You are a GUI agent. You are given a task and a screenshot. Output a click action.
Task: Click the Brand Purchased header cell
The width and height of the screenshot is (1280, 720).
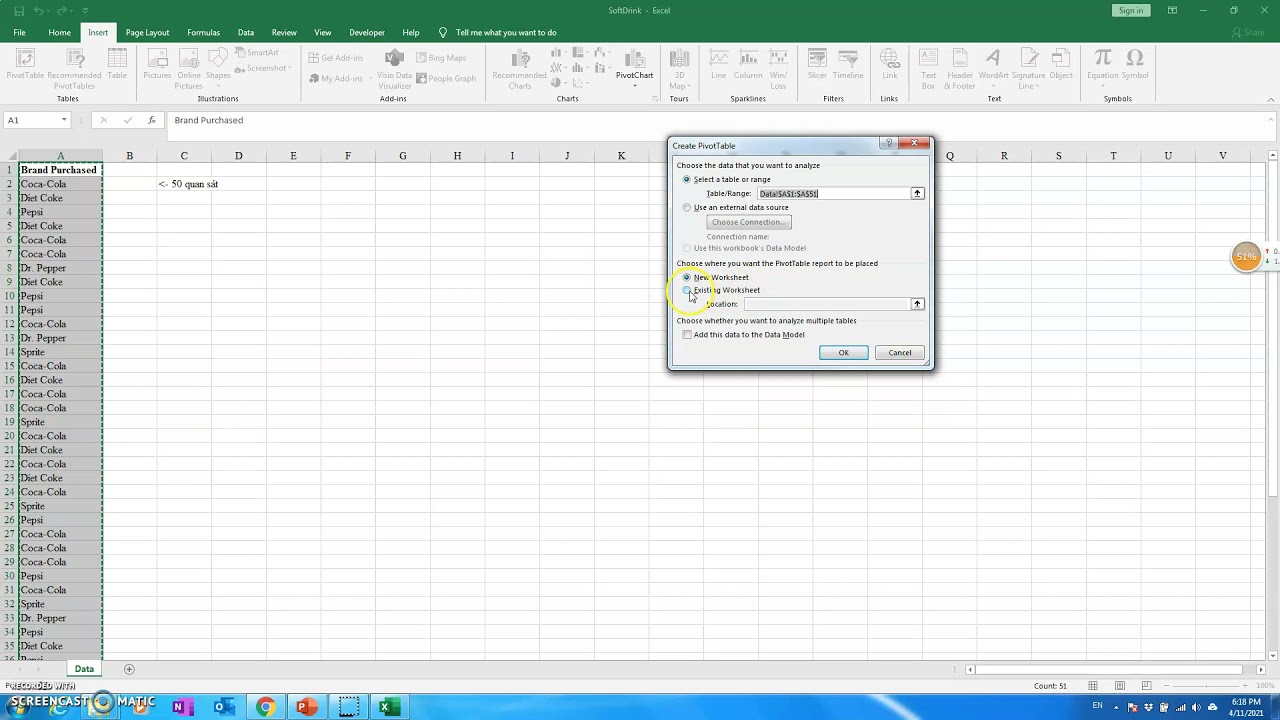[60, 170]
